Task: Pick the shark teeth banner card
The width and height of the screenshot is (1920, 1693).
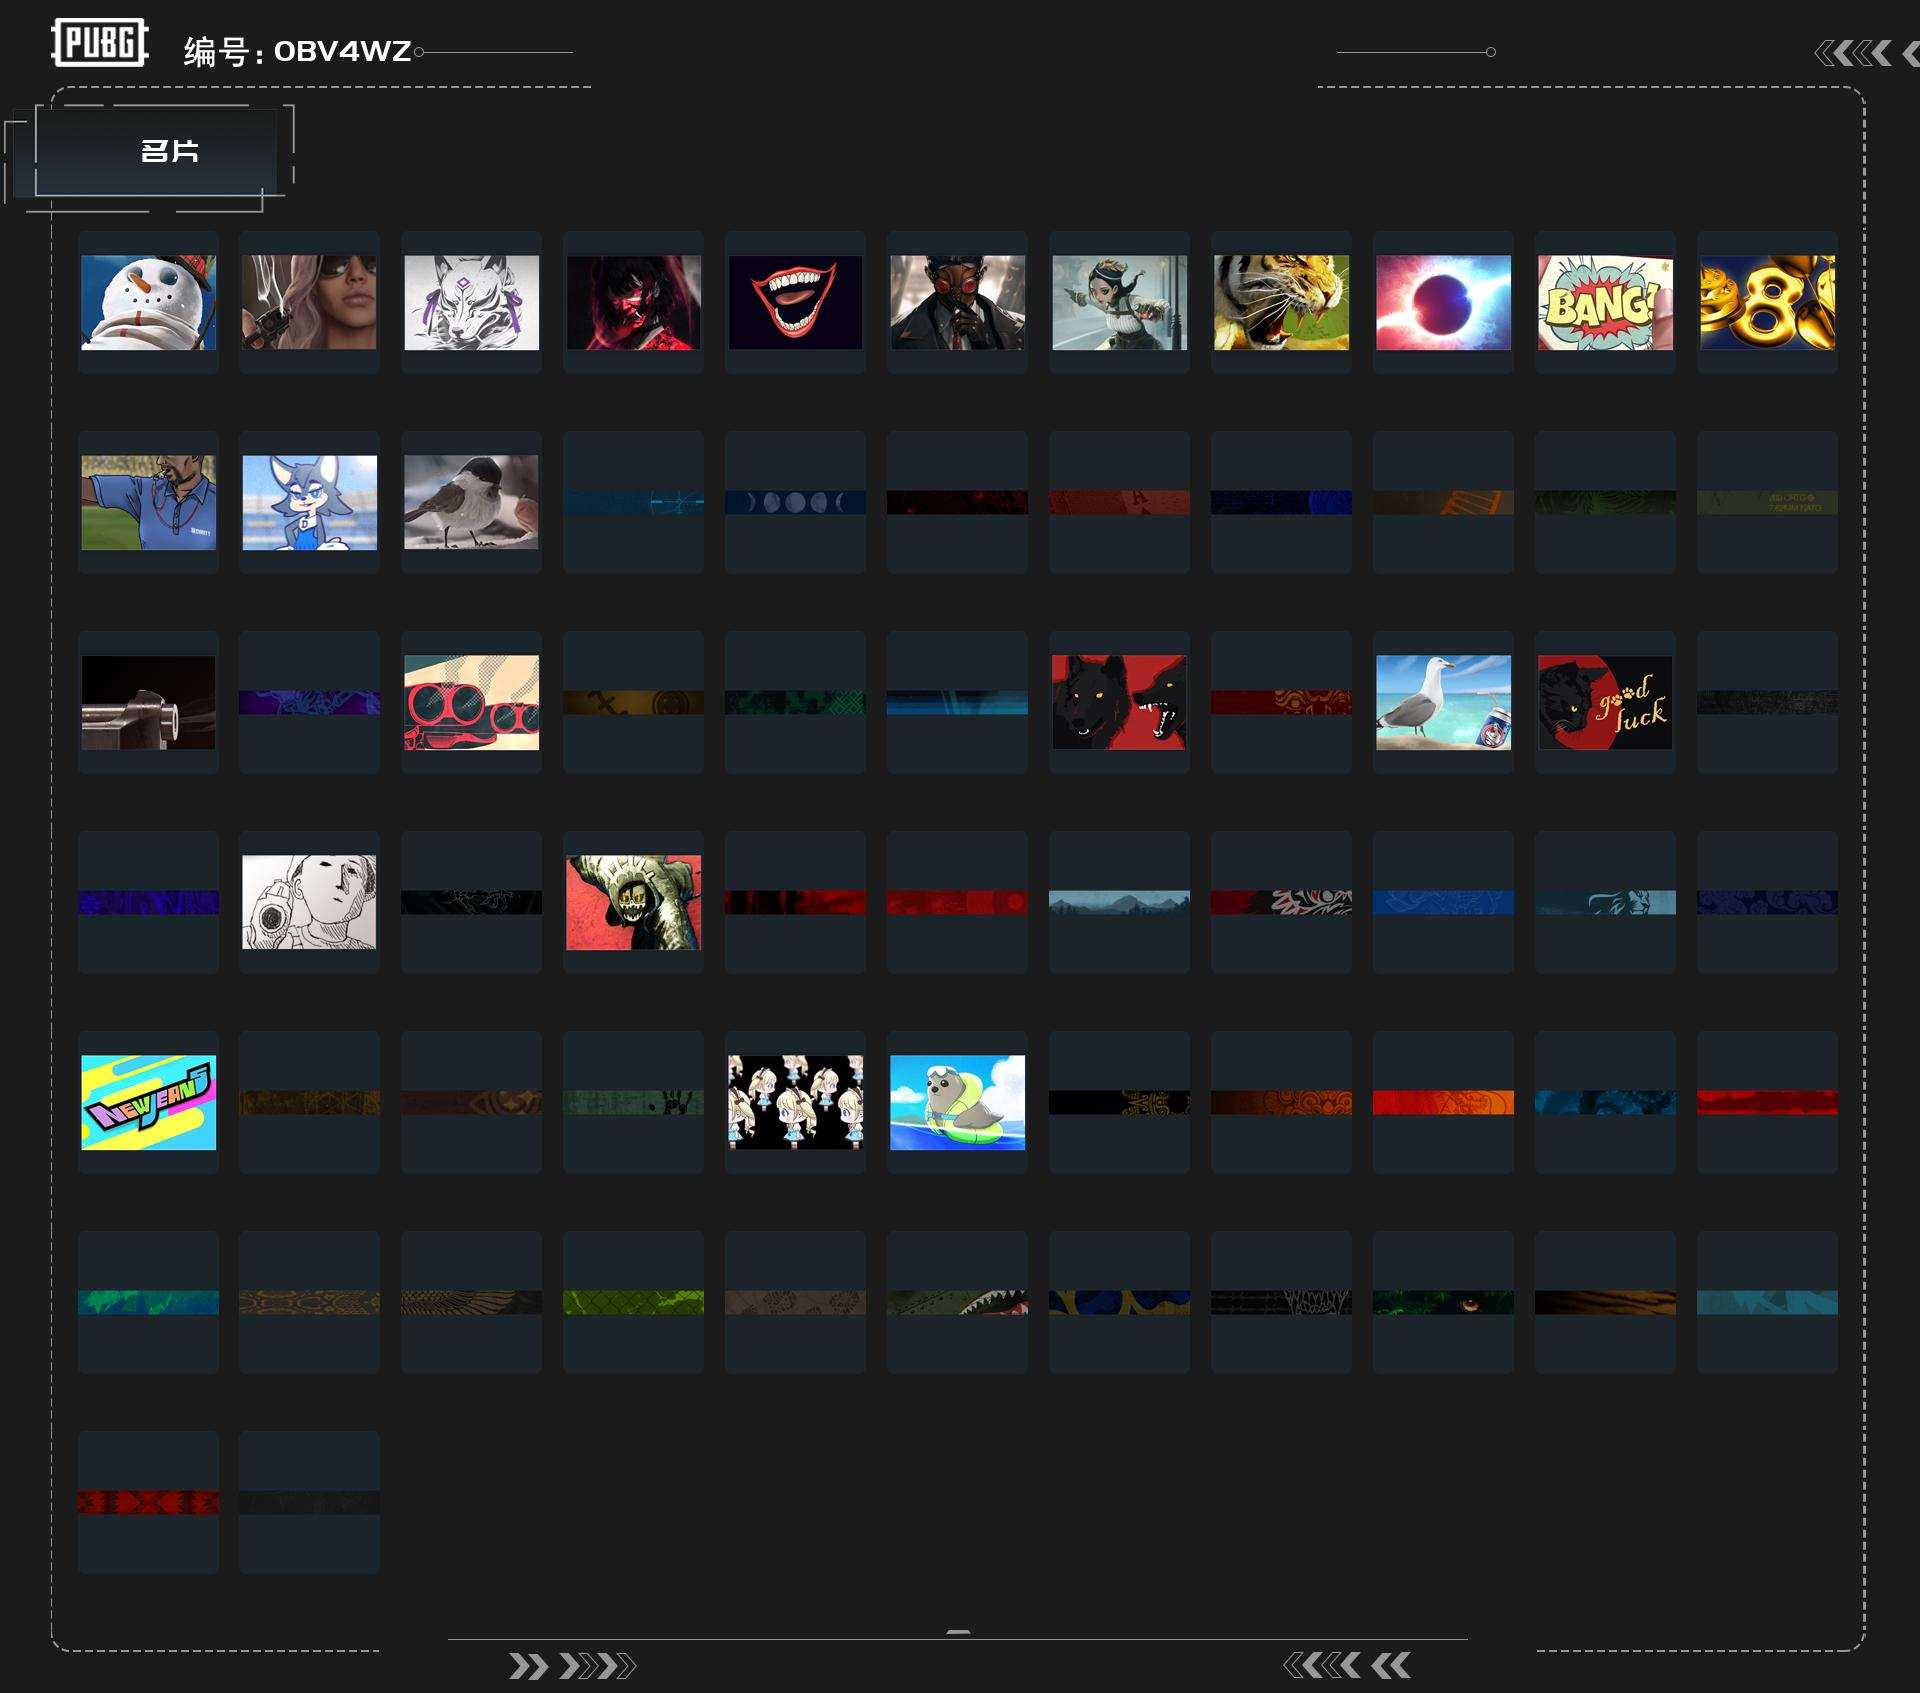Action: tap(957, 1302)
